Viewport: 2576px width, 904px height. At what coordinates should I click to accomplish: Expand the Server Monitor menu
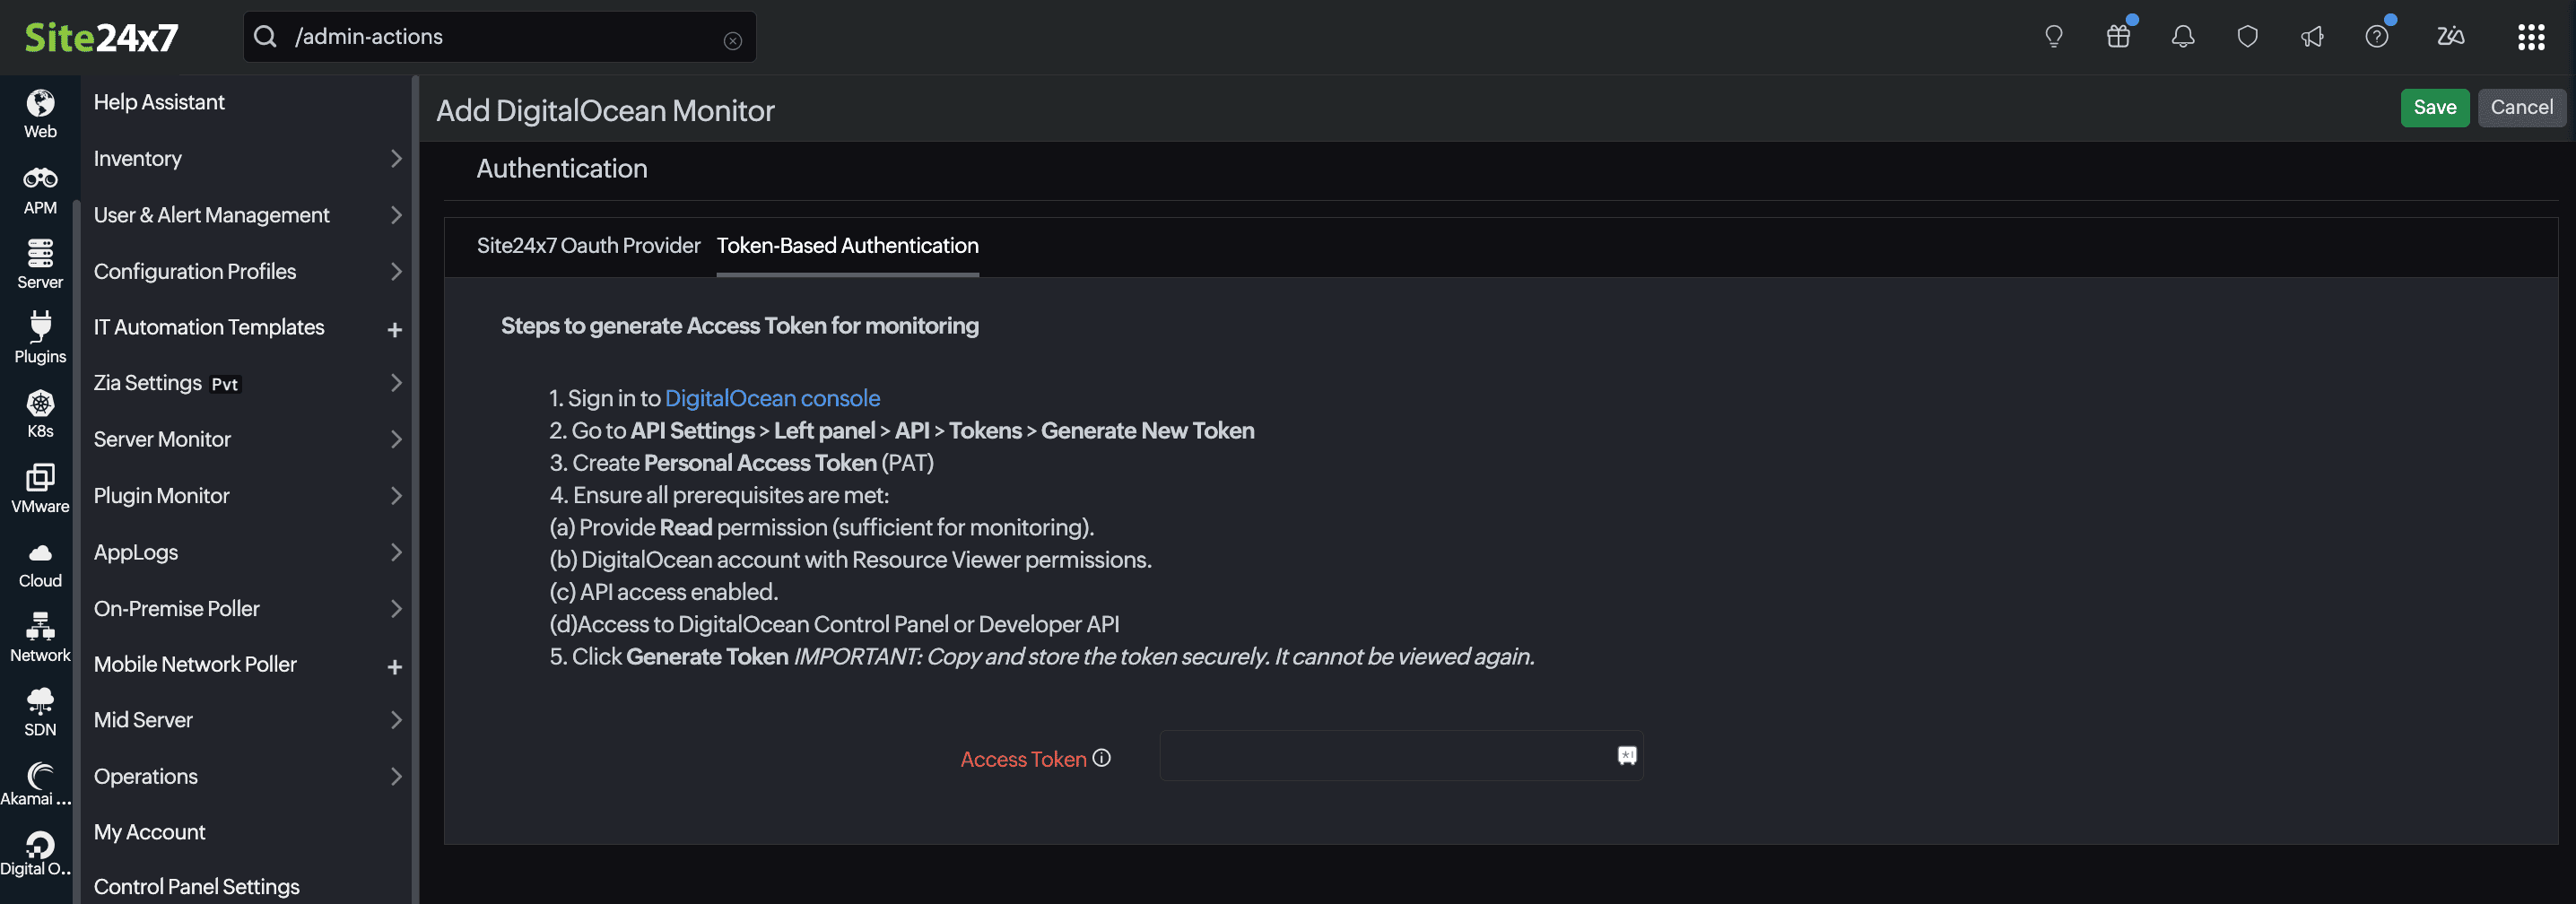coord(162,439)
